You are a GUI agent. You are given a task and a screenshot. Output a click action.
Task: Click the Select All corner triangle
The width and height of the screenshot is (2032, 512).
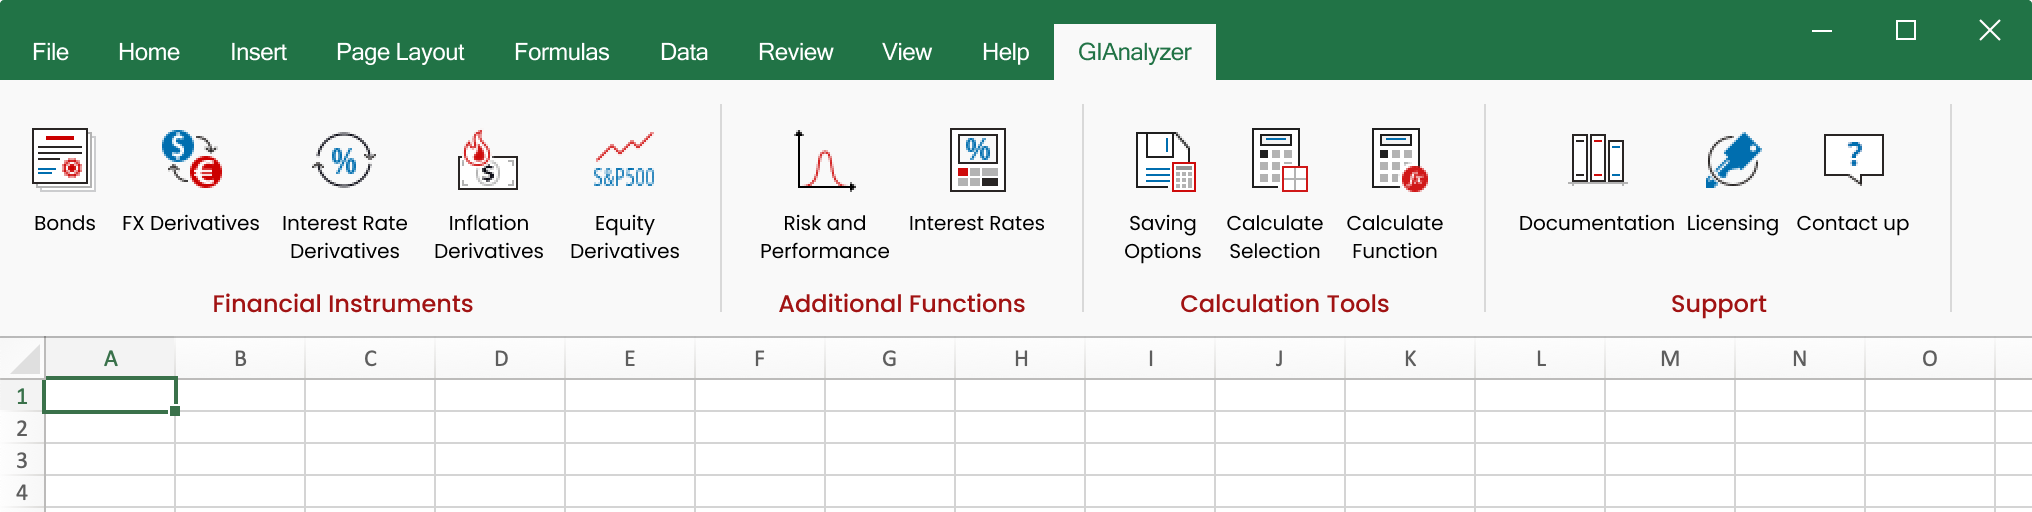tap(24, 359)
